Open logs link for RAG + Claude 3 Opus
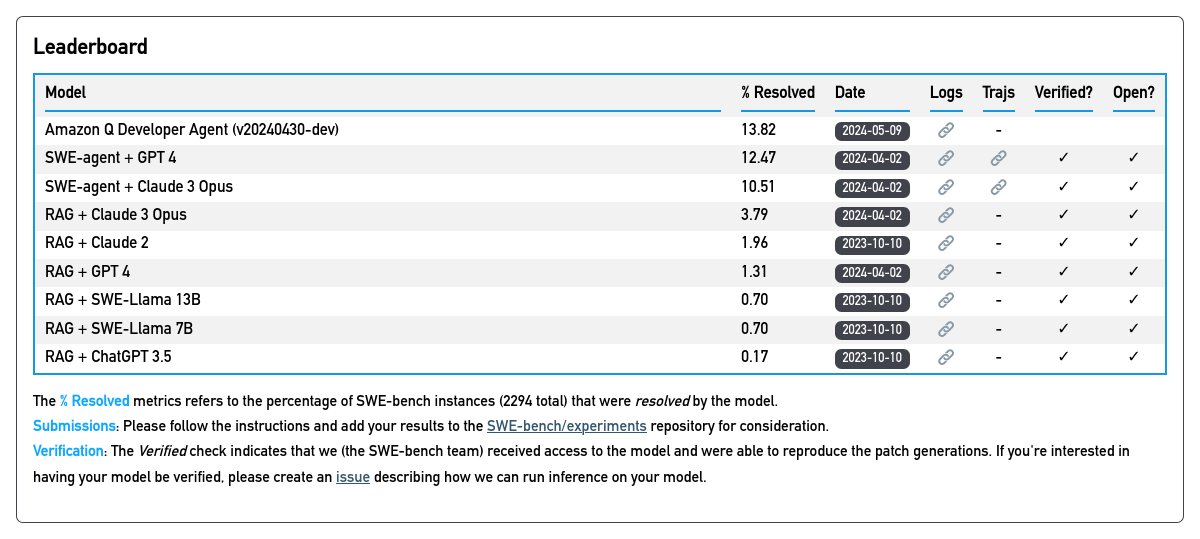Image resolution: width=1200 pixels, height=539 pixels. click(946, 215)
